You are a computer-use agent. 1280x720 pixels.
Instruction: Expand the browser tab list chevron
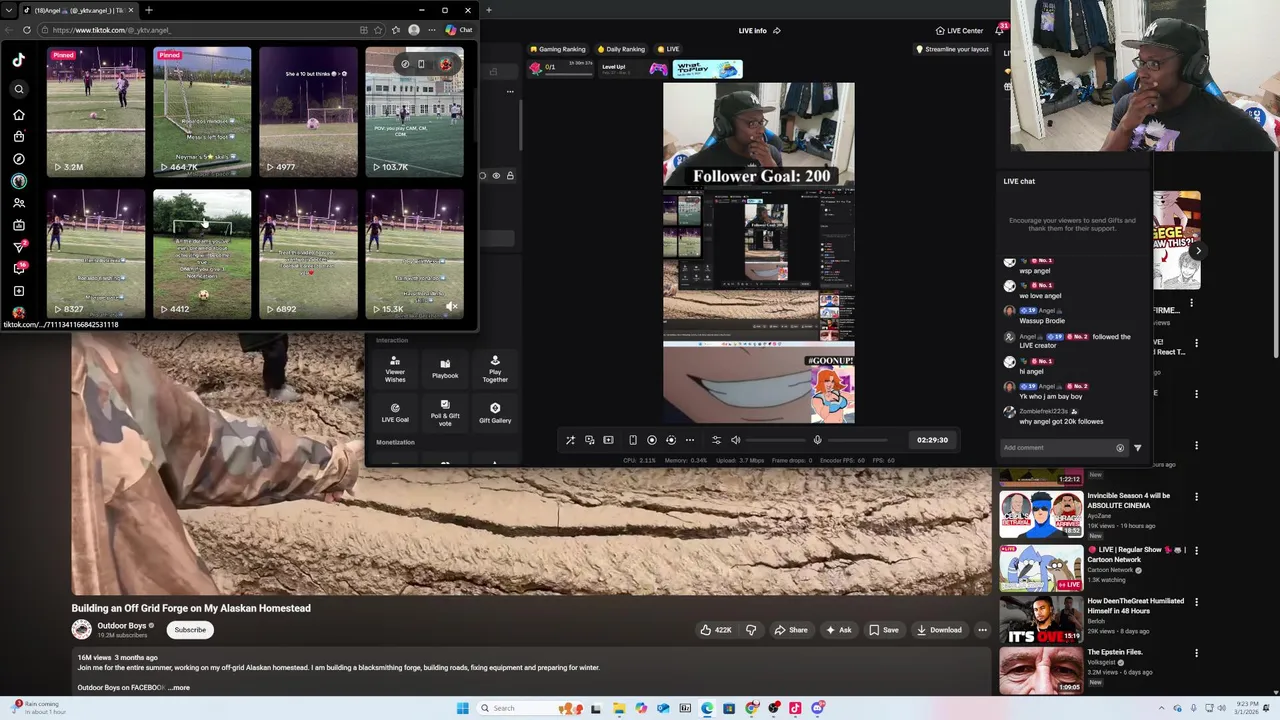(x=8, y=10)
